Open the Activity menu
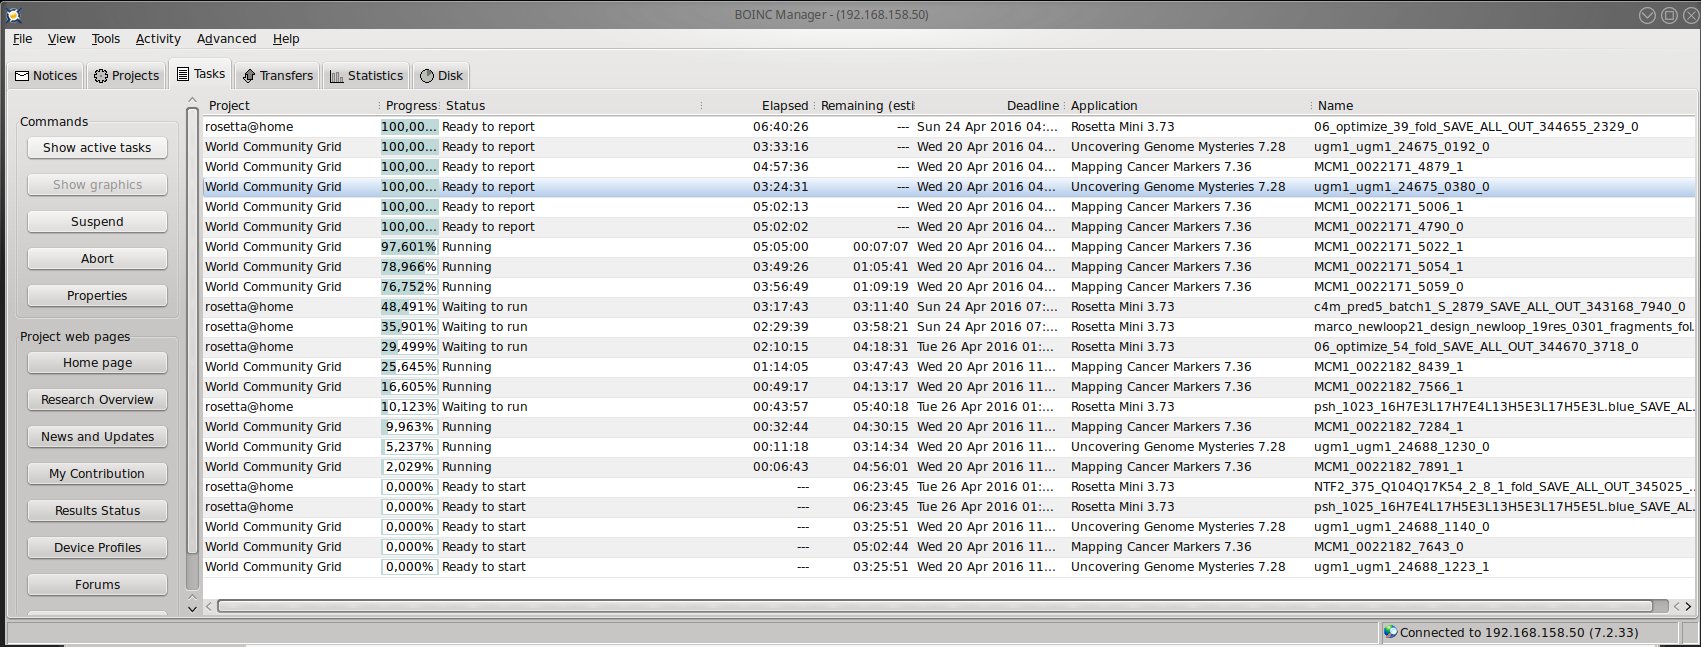The width and height of the screenshot is (1701, 647). (x=158, y=39)
